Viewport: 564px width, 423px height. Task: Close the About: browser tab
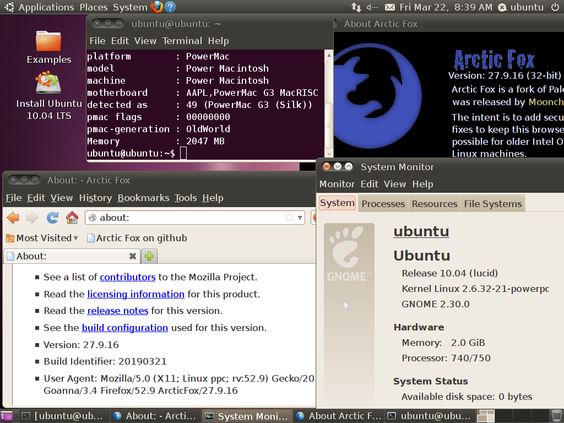132,256
